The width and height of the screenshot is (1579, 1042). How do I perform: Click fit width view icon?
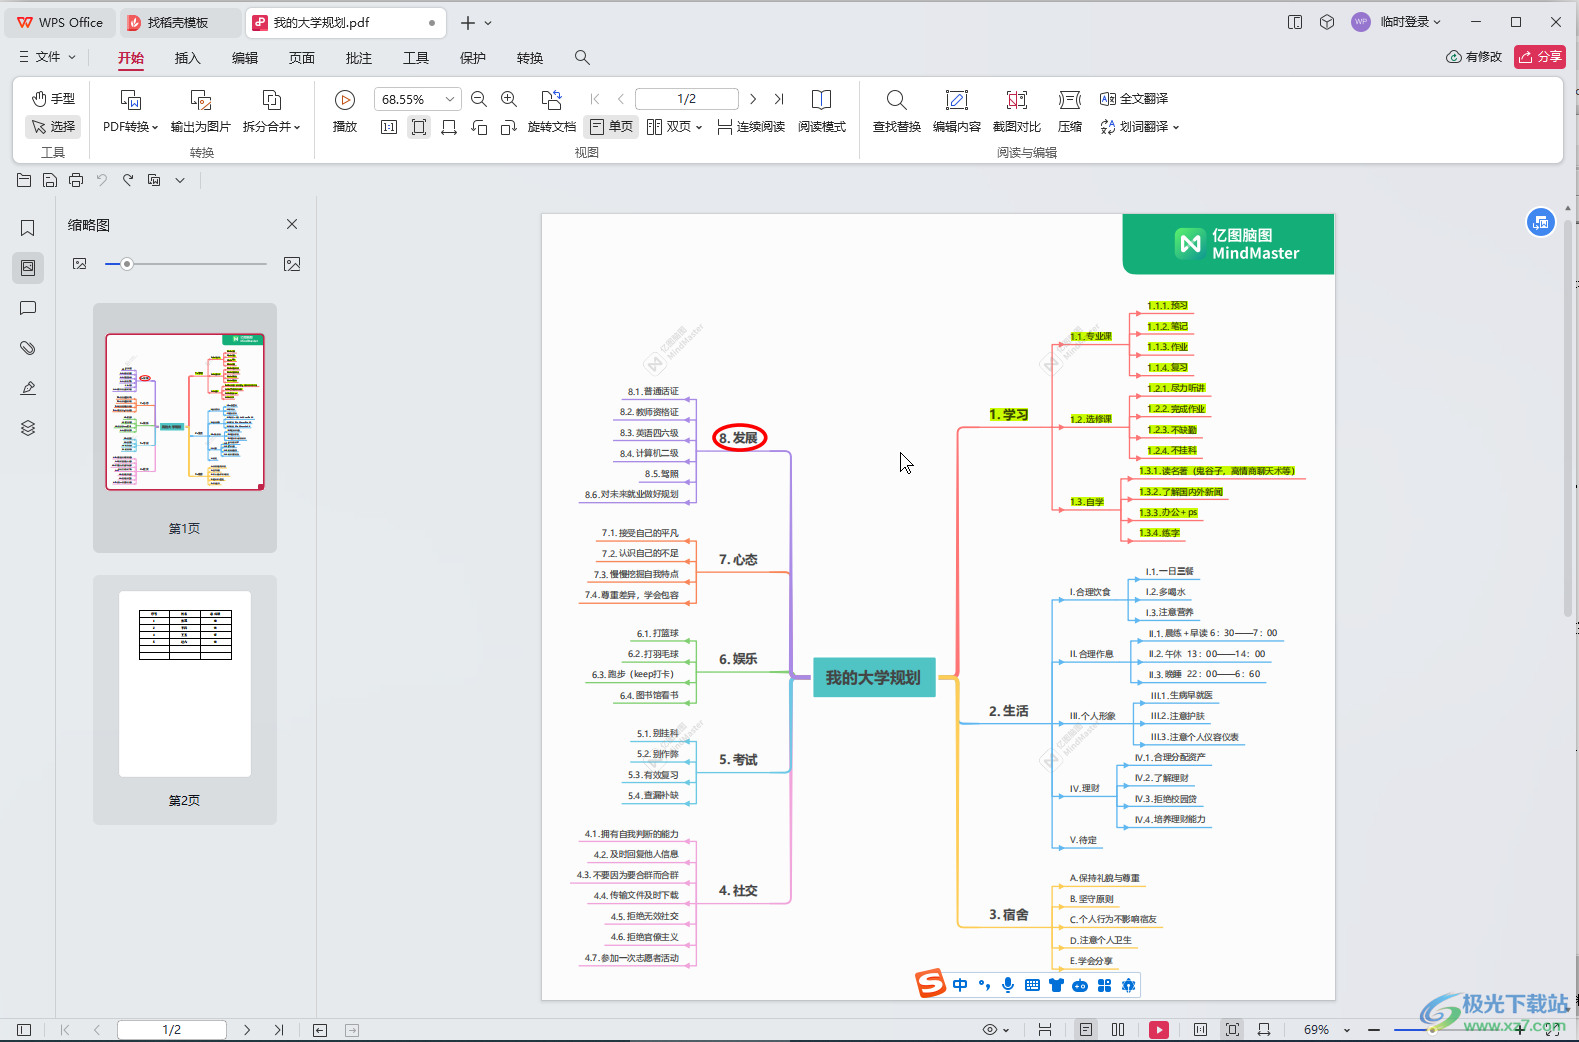[x=449, y=127]
